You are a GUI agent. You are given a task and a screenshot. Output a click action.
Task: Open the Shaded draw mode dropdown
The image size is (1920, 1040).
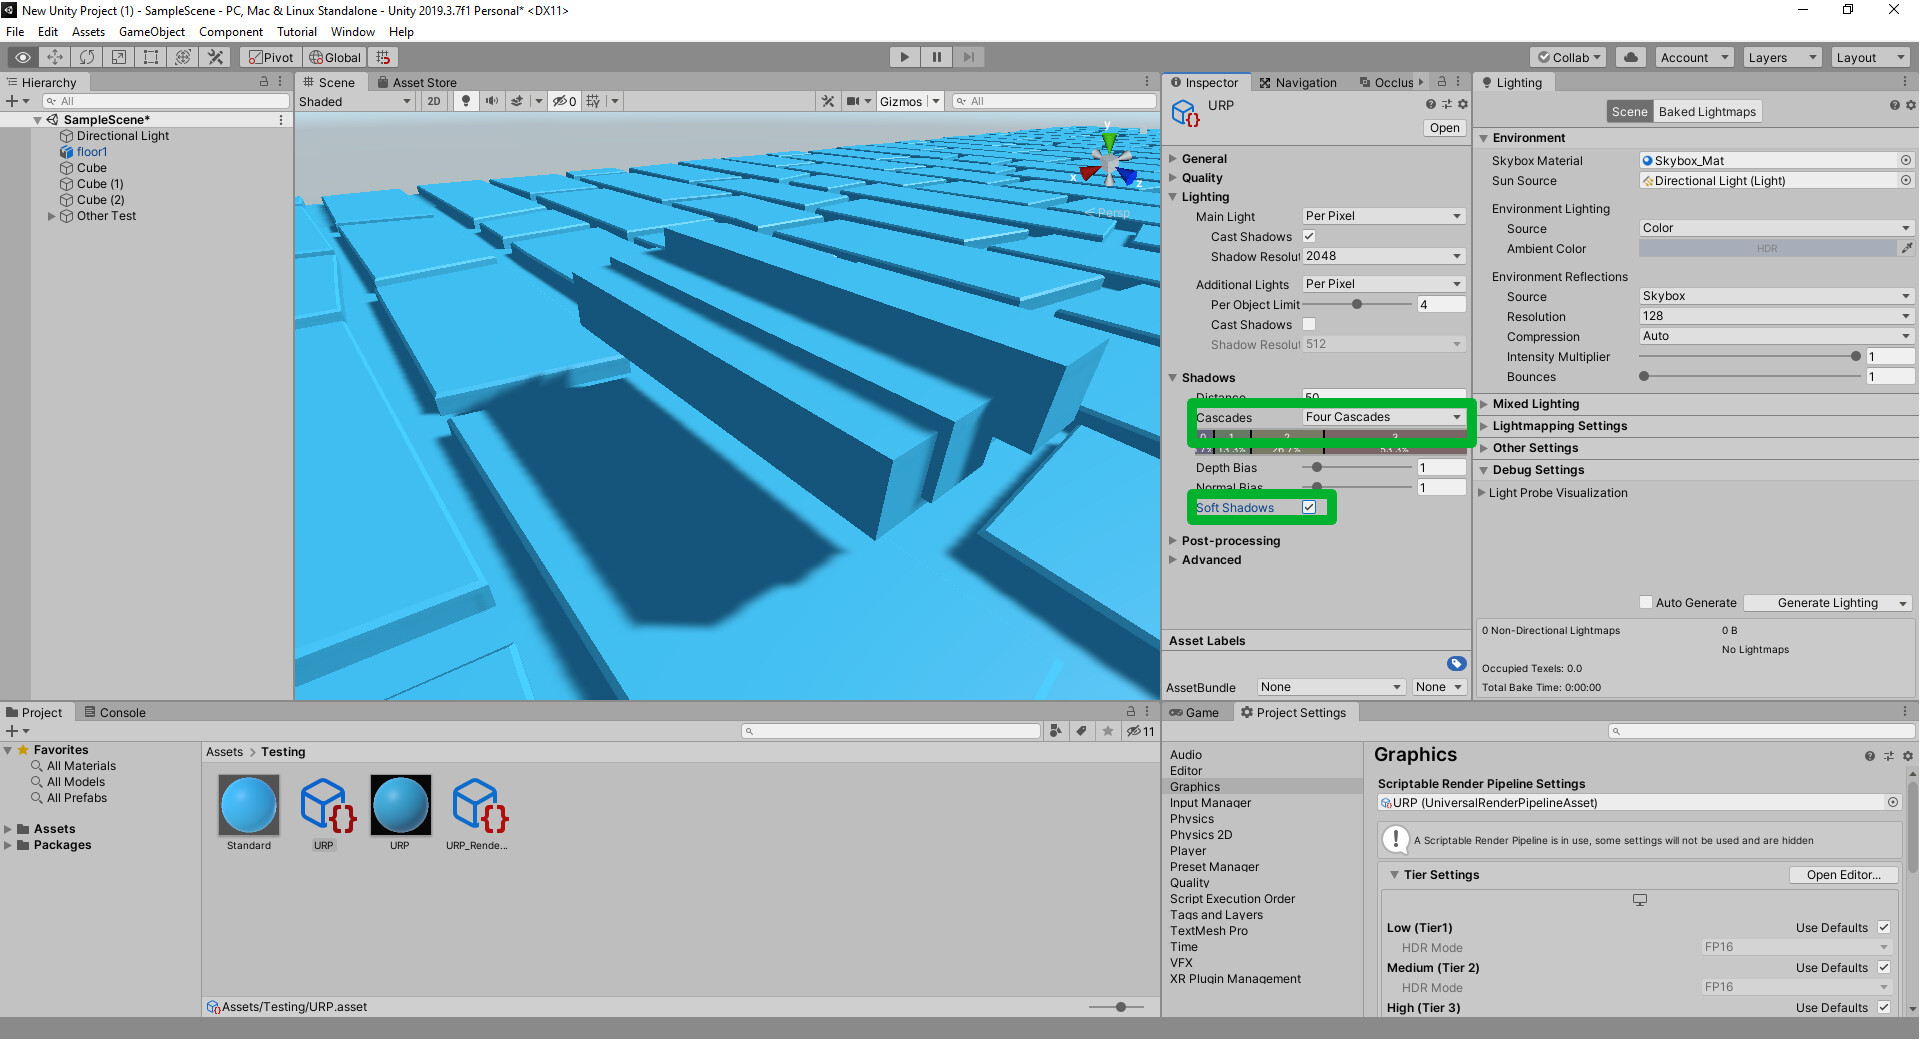tap(355, 100)
